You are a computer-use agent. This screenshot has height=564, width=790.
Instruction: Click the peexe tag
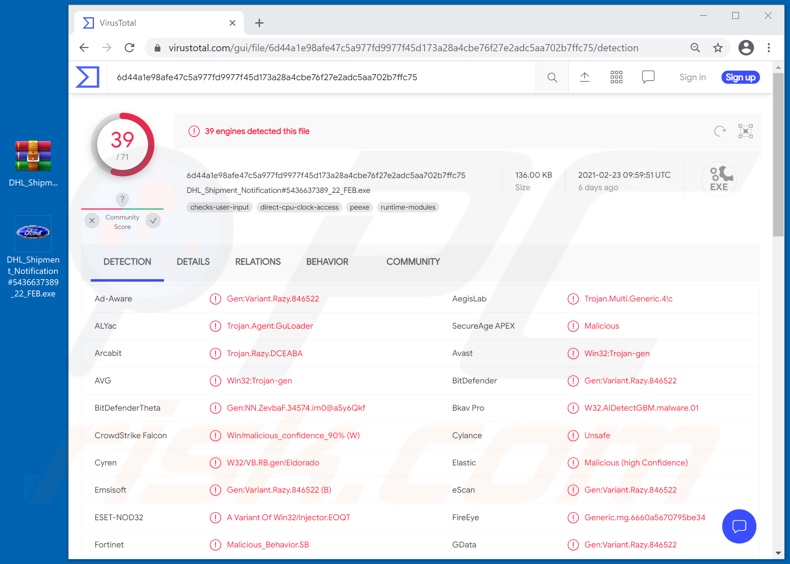(359, 207)
